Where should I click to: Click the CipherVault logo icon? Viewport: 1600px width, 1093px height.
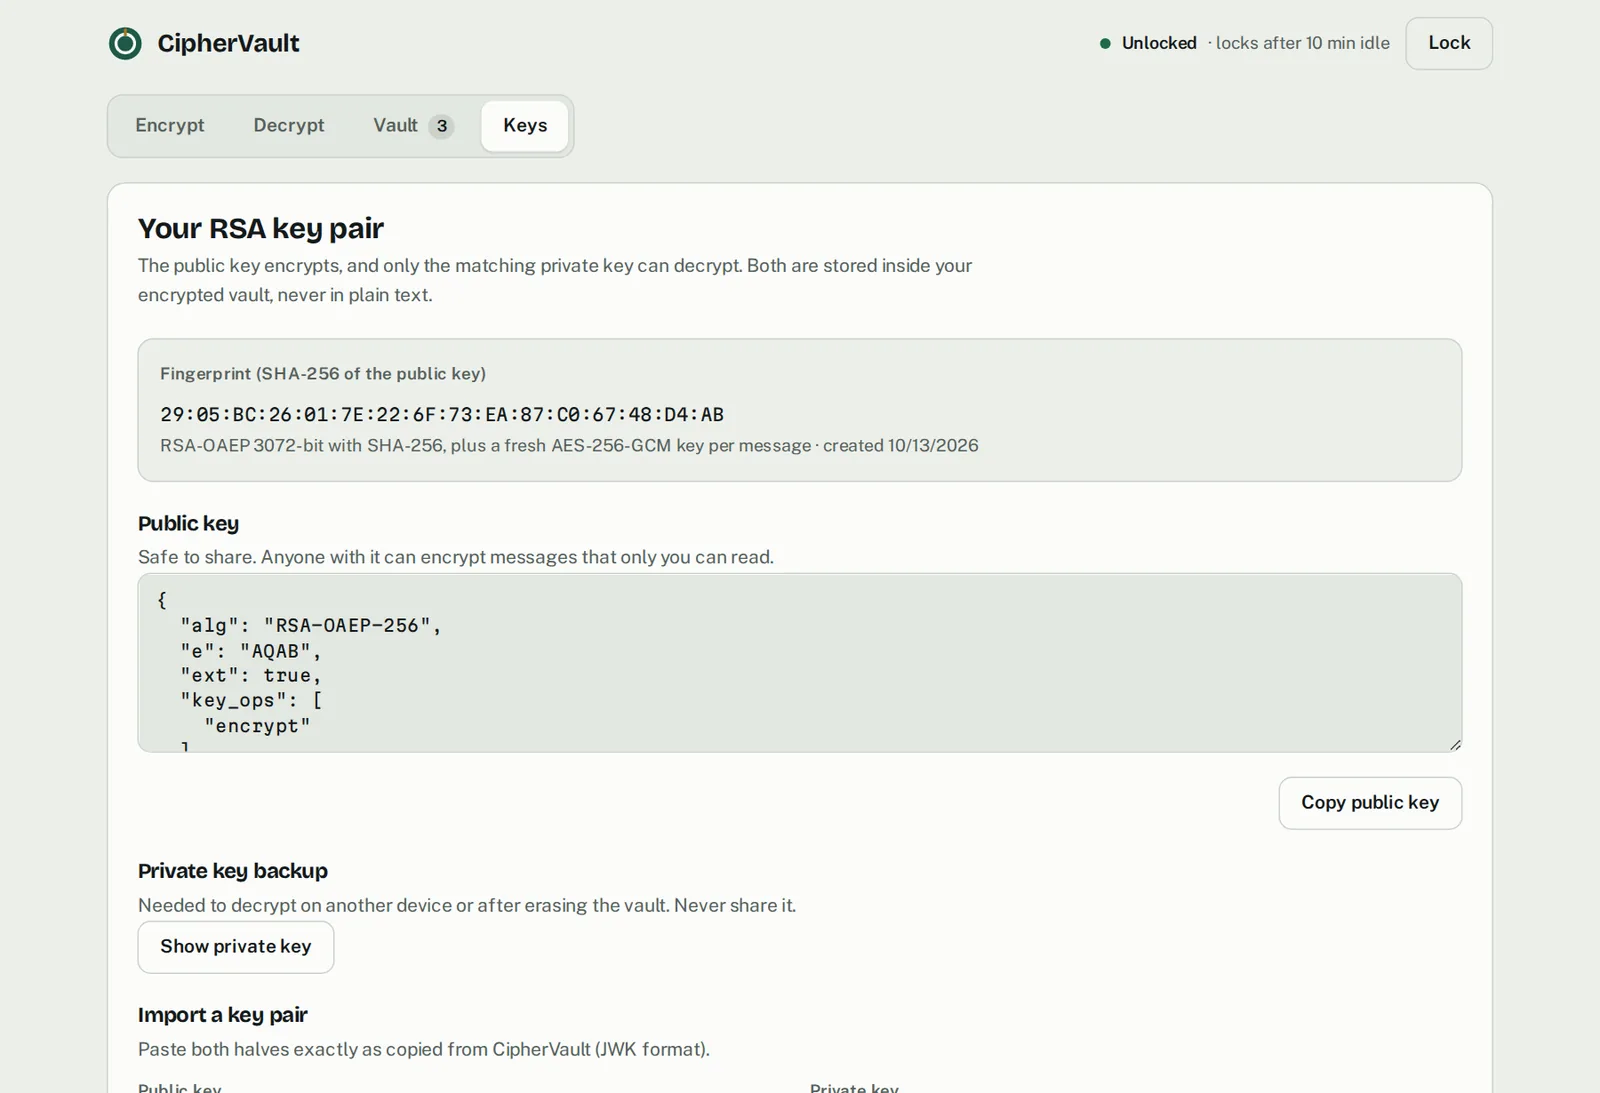[125, 43]
